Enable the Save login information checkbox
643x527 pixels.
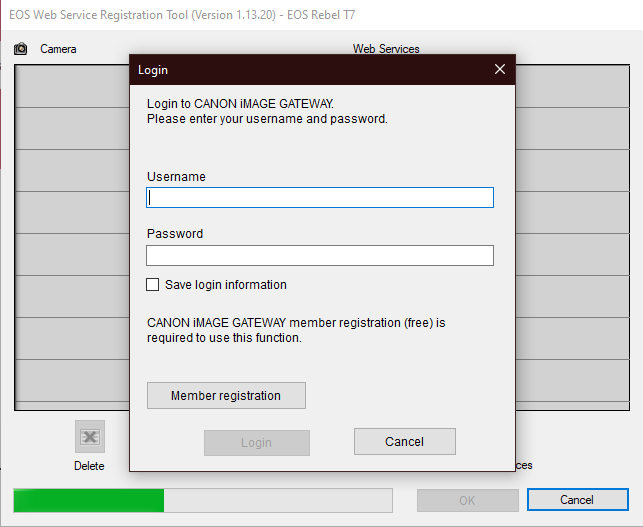(x=153, y=285)
